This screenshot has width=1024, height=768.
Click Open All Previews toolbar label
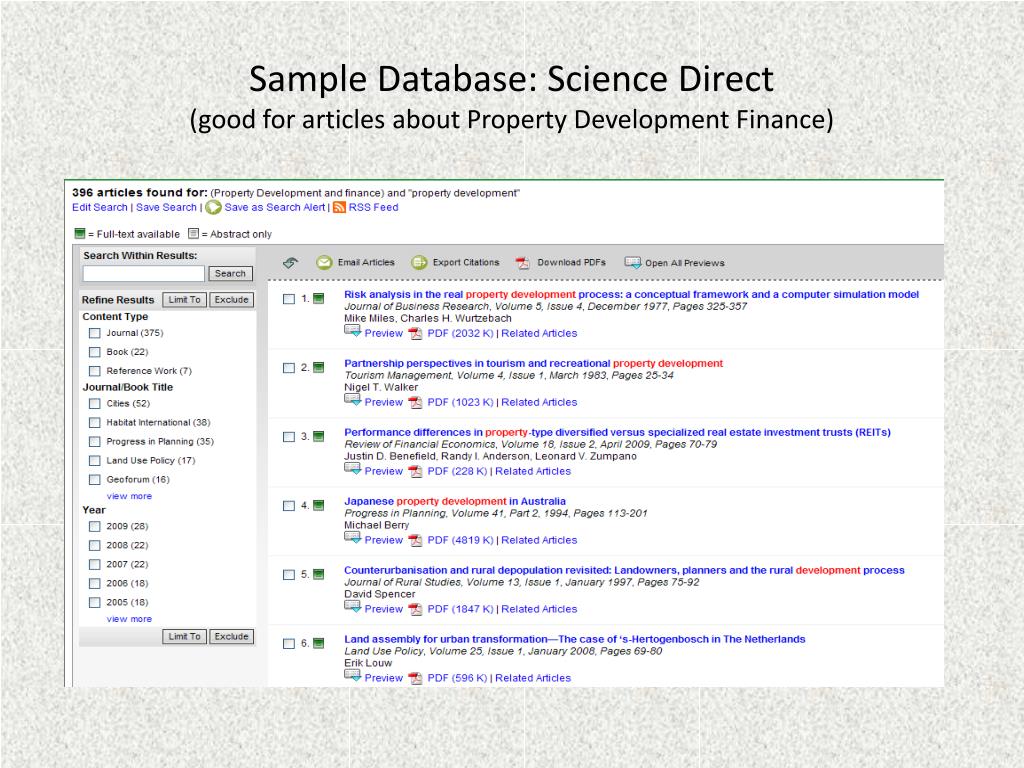pyautogui.click(x=685, y=263)
